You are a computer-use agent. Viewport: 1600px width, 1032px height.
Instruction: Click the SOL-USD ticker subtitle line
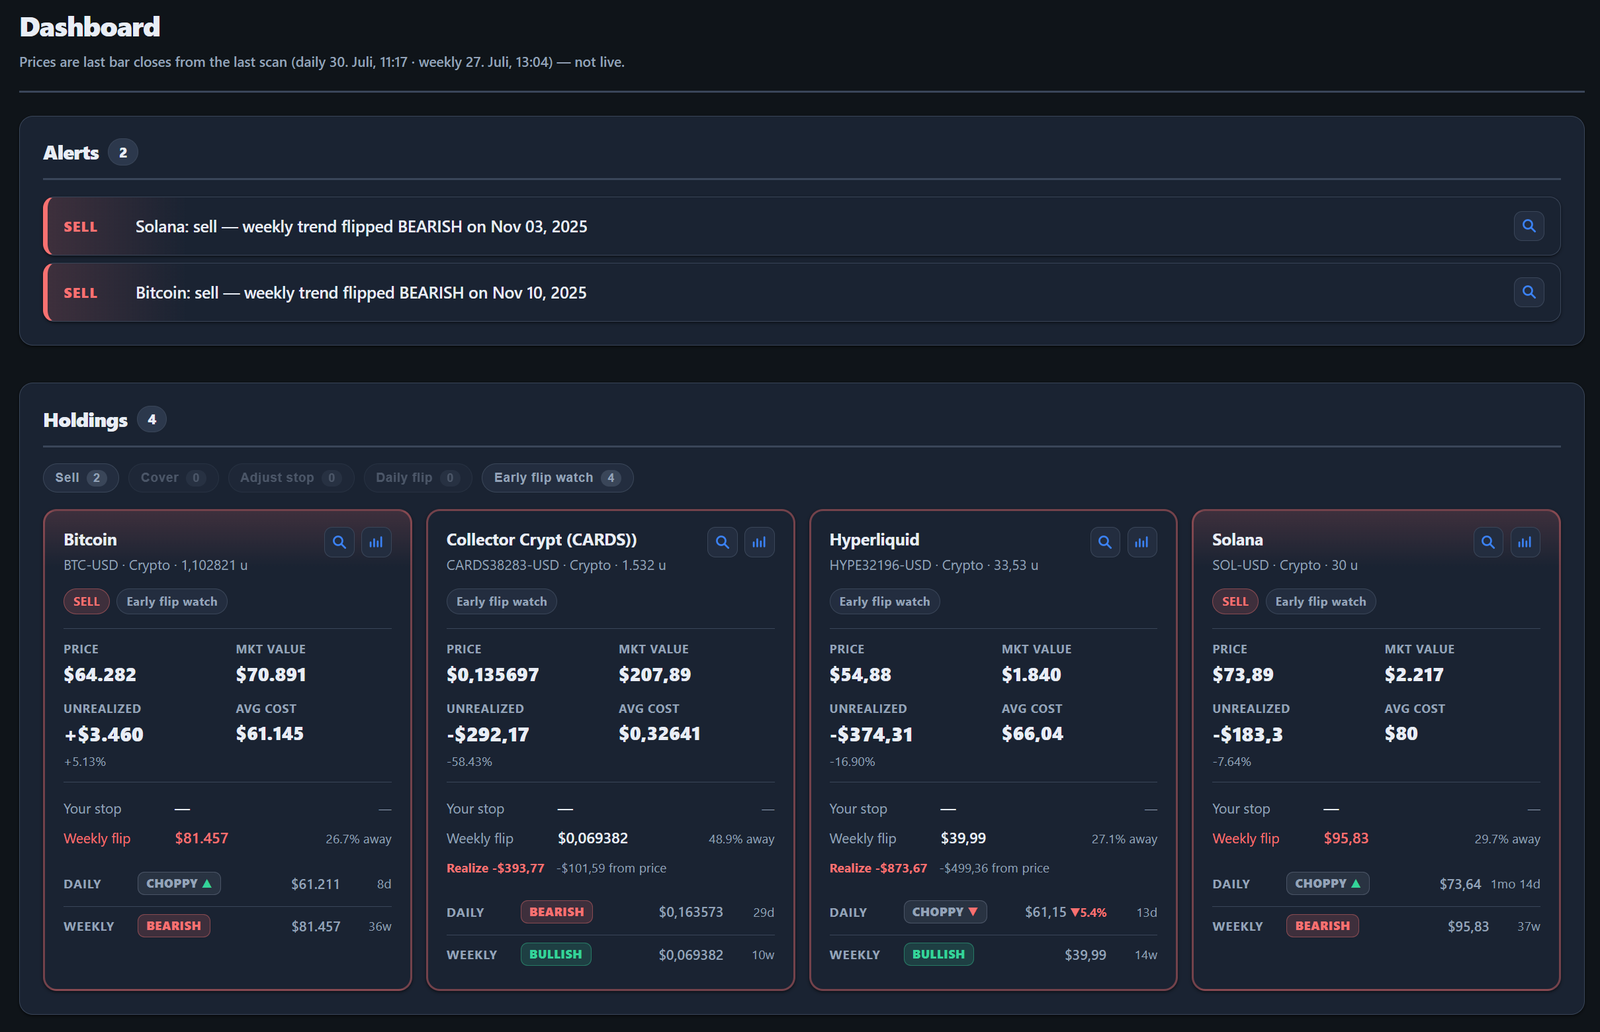tap(1285, 565)
